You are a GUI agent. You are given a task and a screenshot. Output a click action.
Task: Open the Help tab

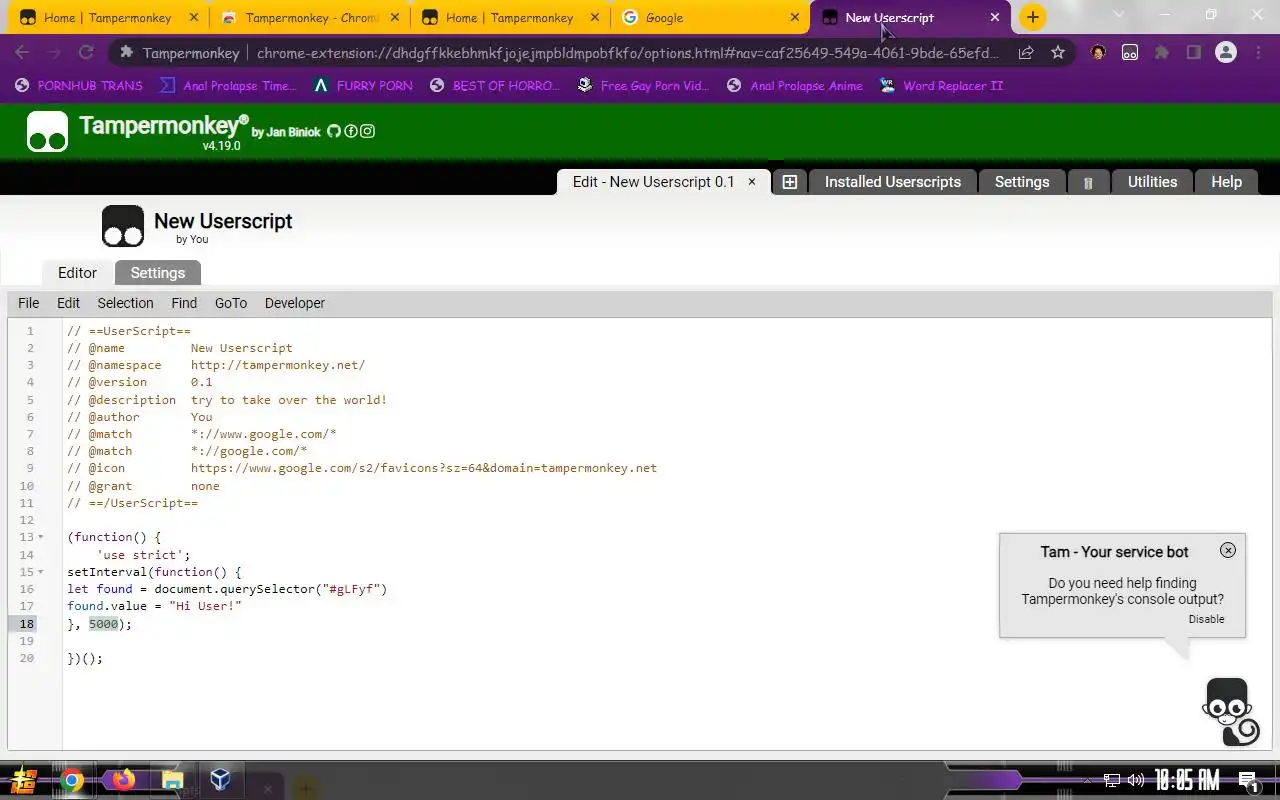click(1226, 182)
